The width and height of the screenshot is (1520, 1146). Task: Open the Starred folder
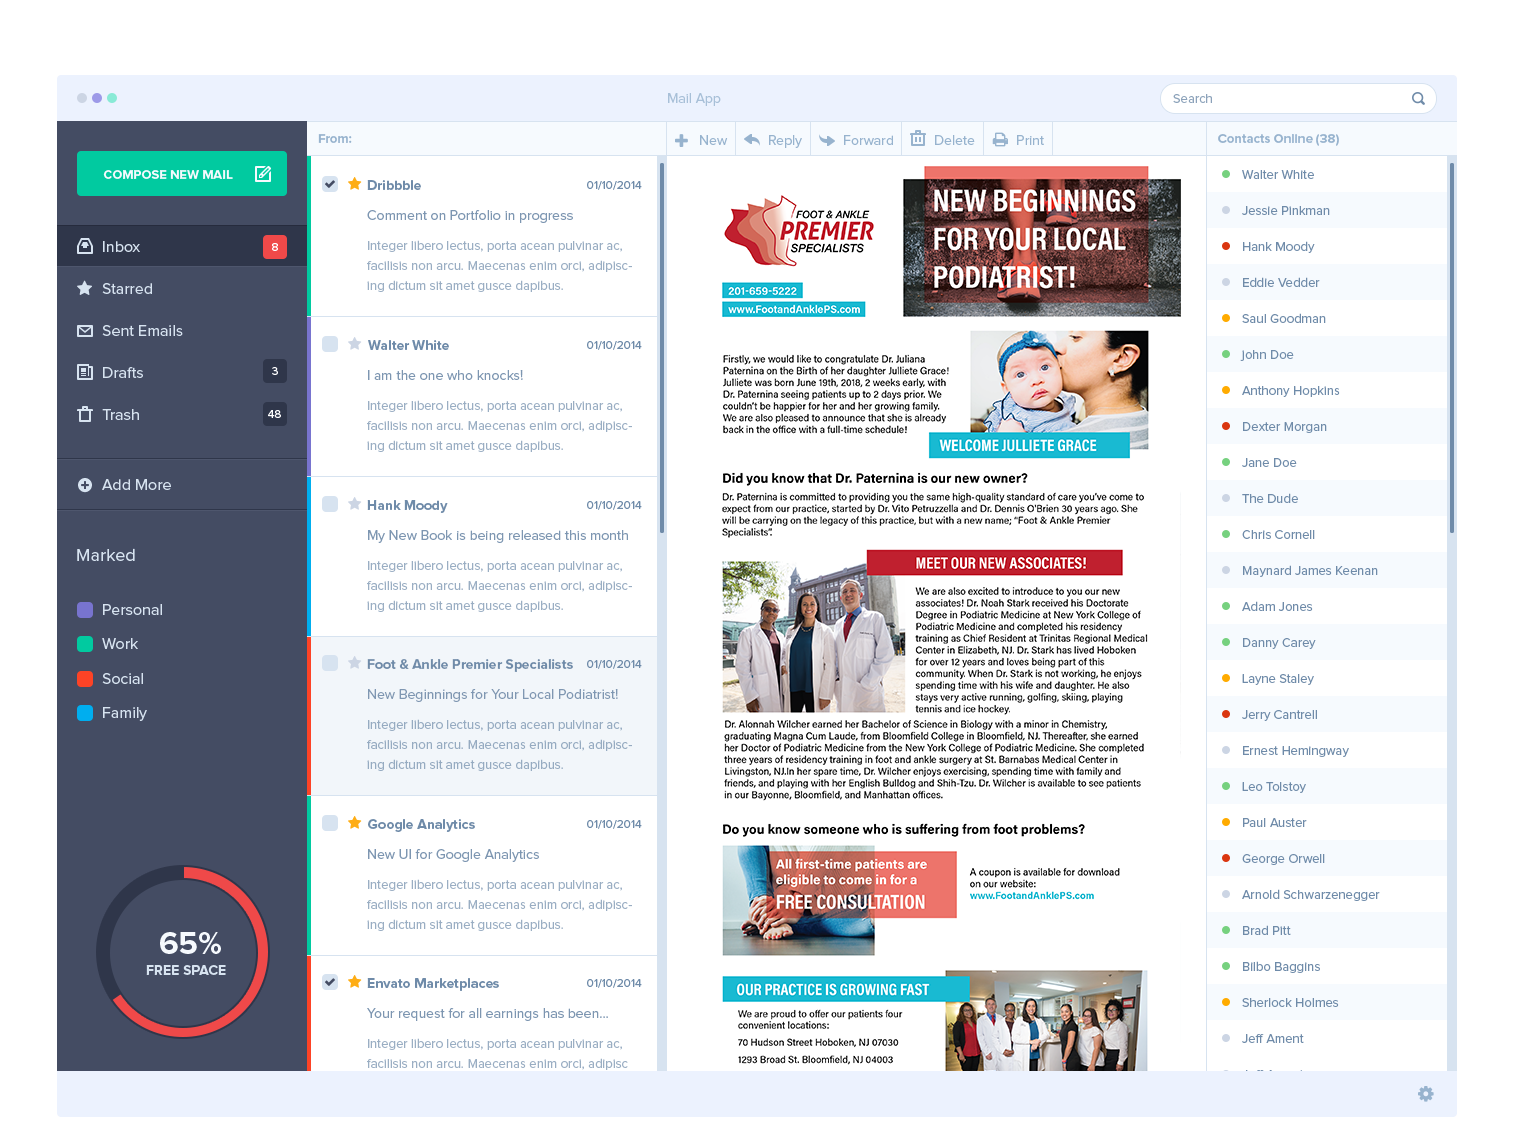182,288
